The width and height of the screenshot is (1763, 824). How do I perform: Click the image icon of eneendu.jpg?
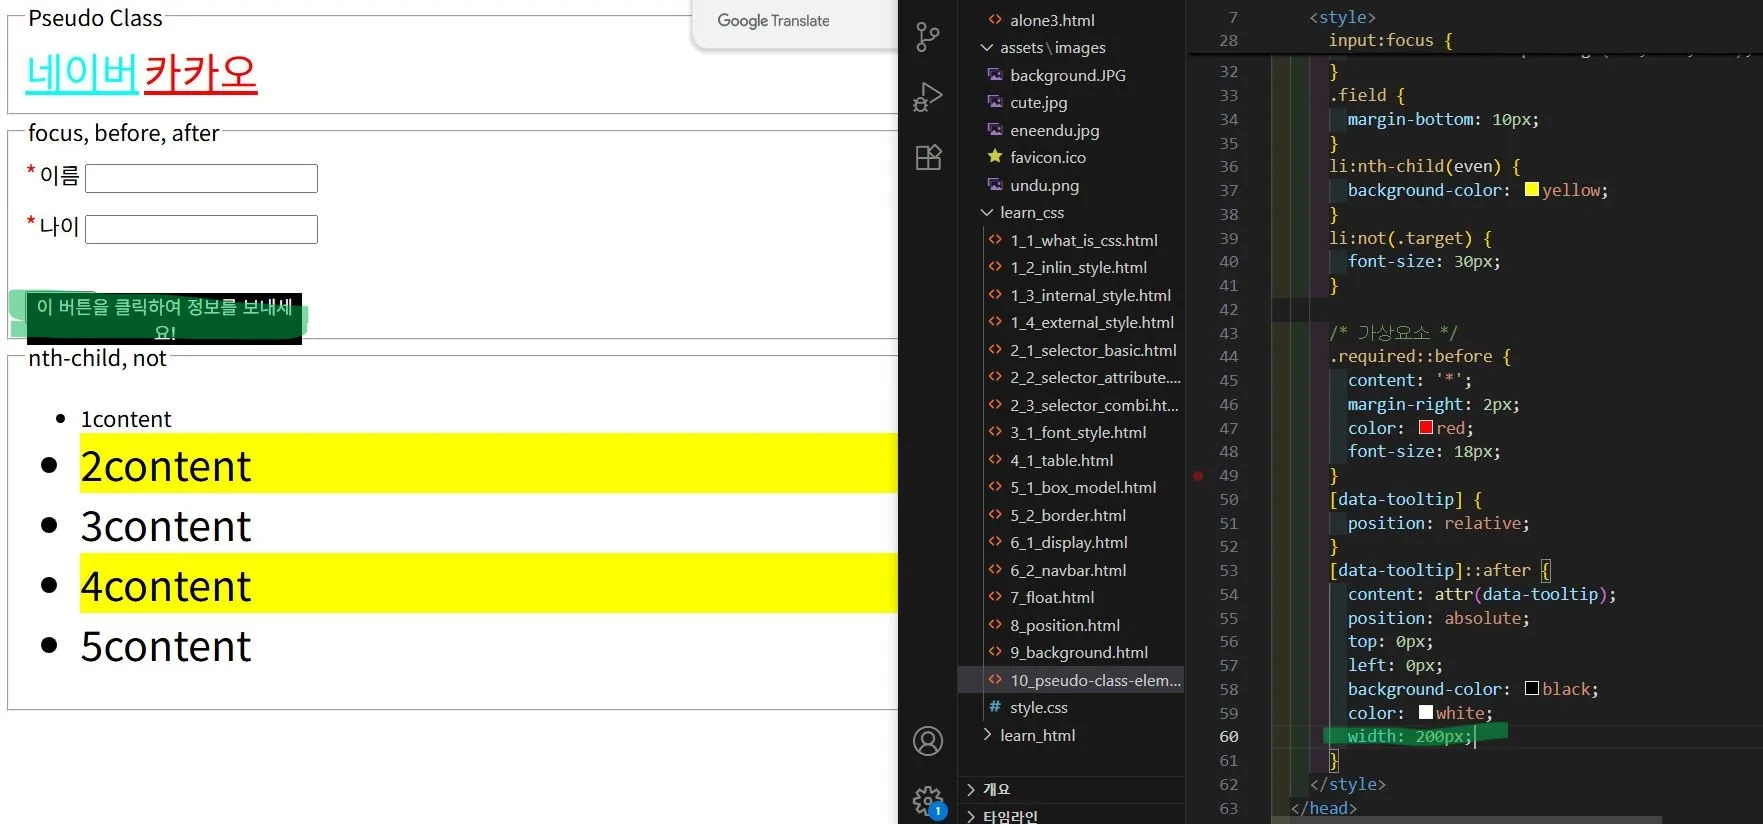click(x=995, y=130)
